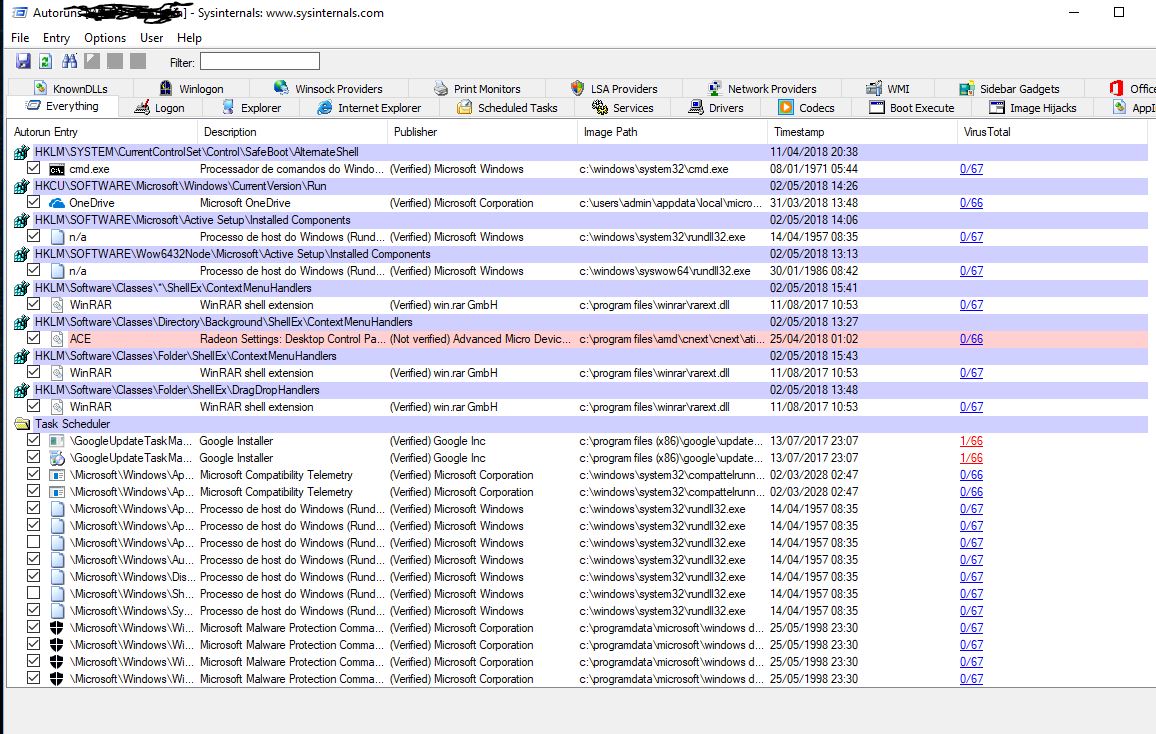Click the first Malware Protection shield icon
Screen dimensions: 1156x734
pos(57,628)
